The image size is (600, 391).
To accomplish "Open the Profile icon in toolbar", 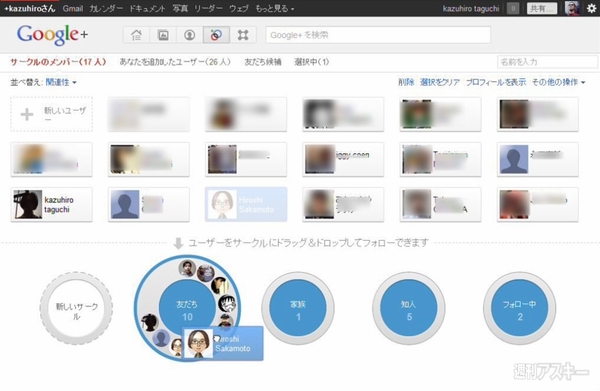I will tap(189, 35).
